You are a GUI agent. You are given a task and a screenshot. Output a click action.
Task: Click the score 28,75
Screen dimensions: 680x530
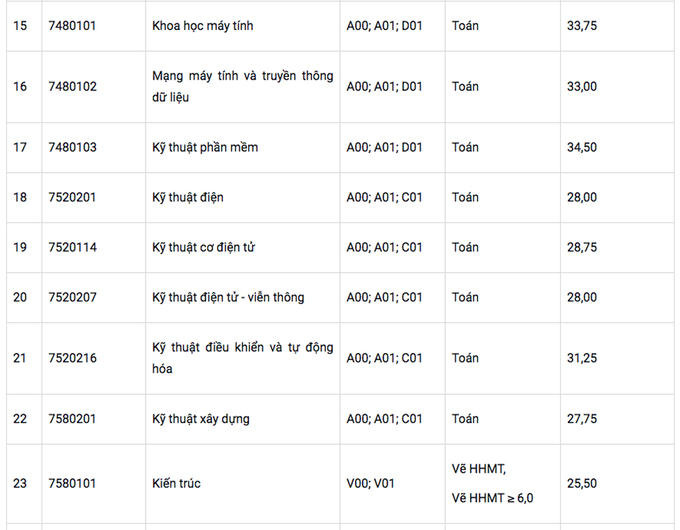pos(582,247)
